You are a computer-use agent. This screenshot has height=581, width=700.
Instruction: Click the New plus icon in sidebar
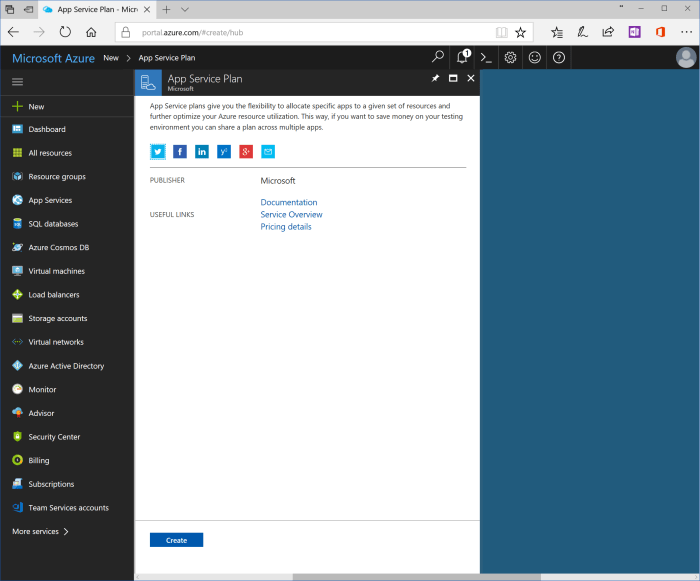(x=17, y=106)
